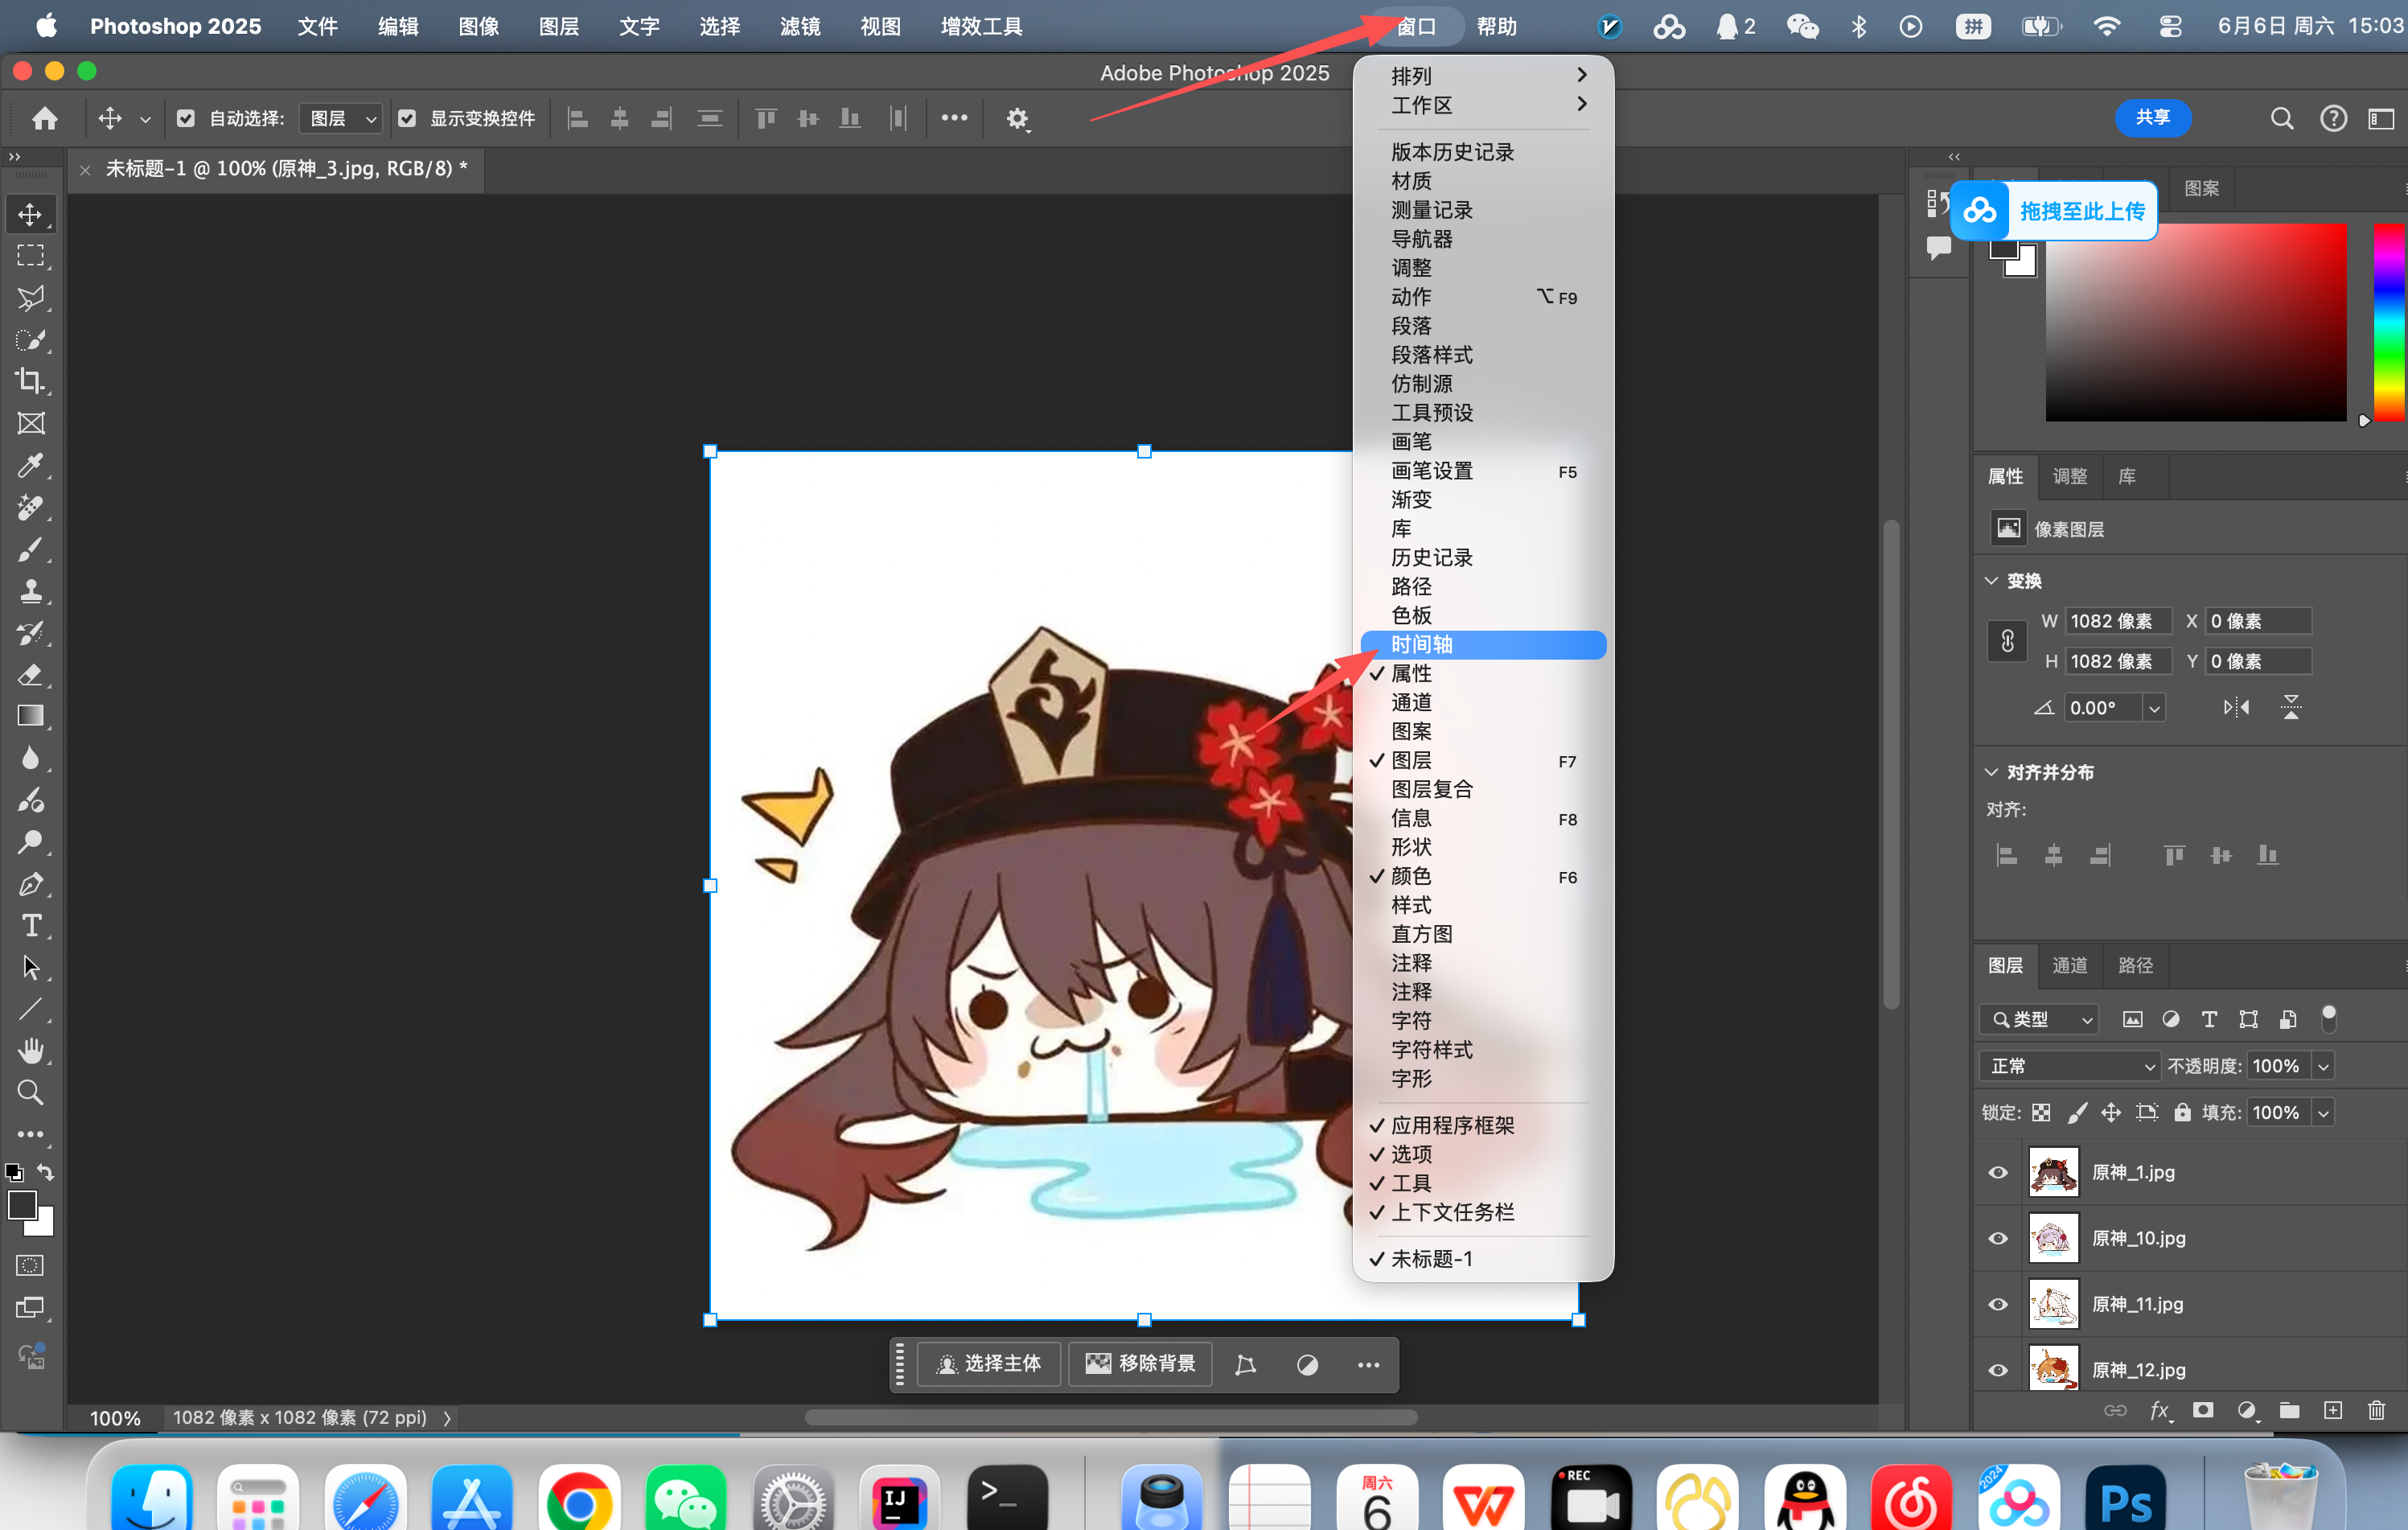
Task: Select the Hand tool
Action: coord(31,1051)
